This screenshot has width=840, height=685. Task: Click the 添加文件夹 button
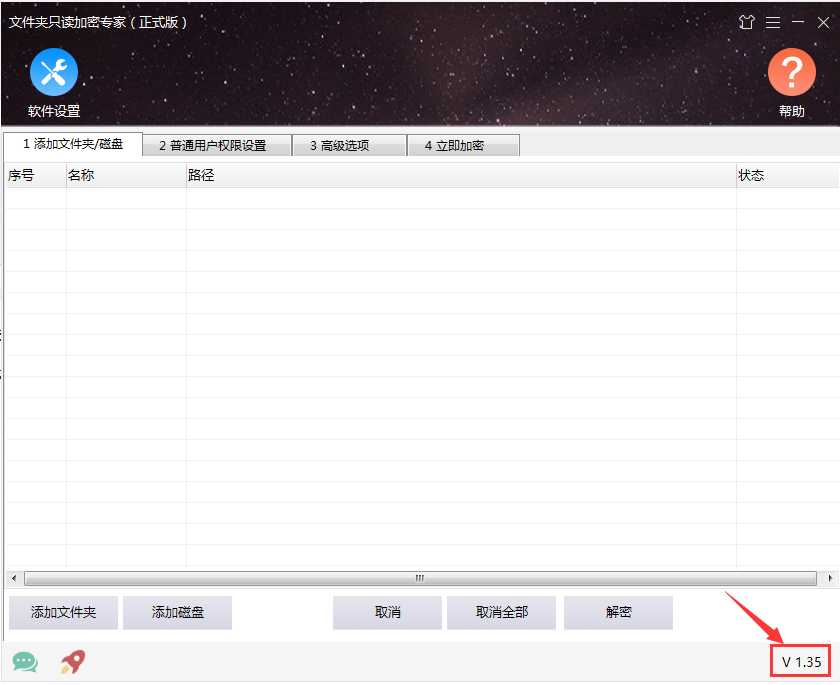pos(63,612)
